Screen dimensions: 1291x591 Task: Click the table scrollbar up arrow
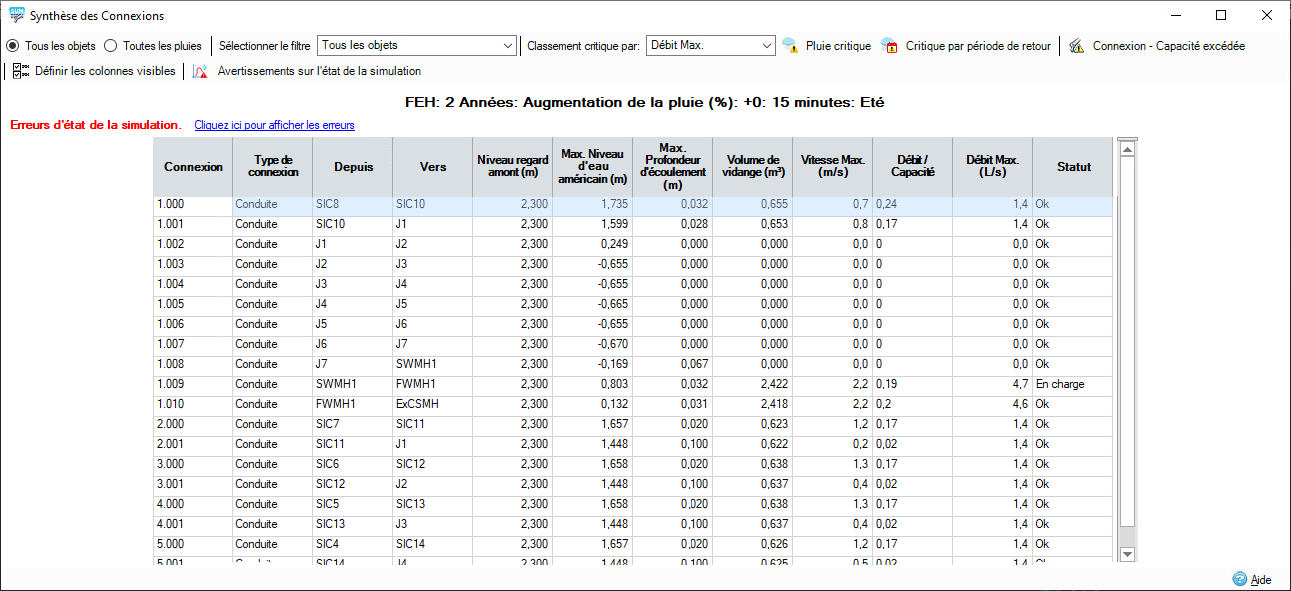click(x=1127, y=150)
